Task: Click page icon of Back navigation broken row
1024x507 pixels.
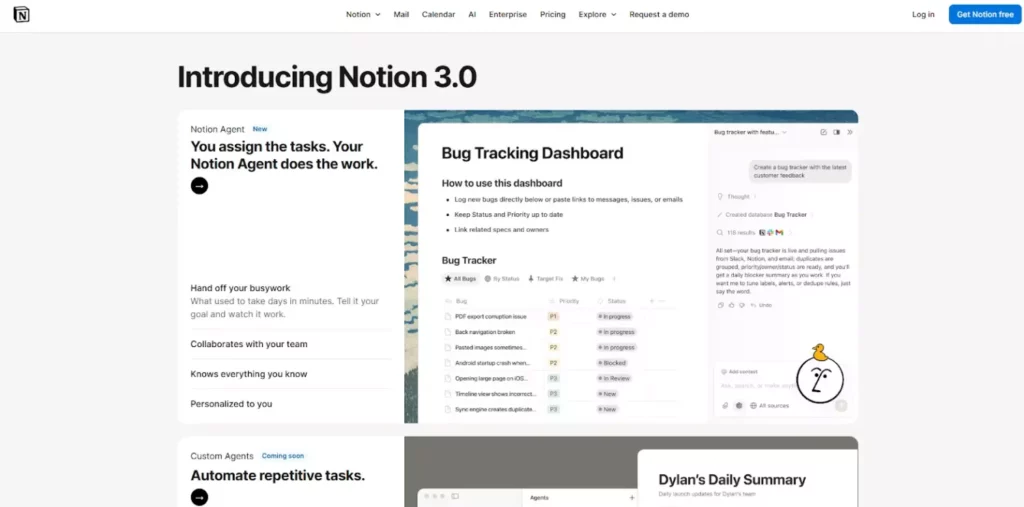Action: pos(448,332)
